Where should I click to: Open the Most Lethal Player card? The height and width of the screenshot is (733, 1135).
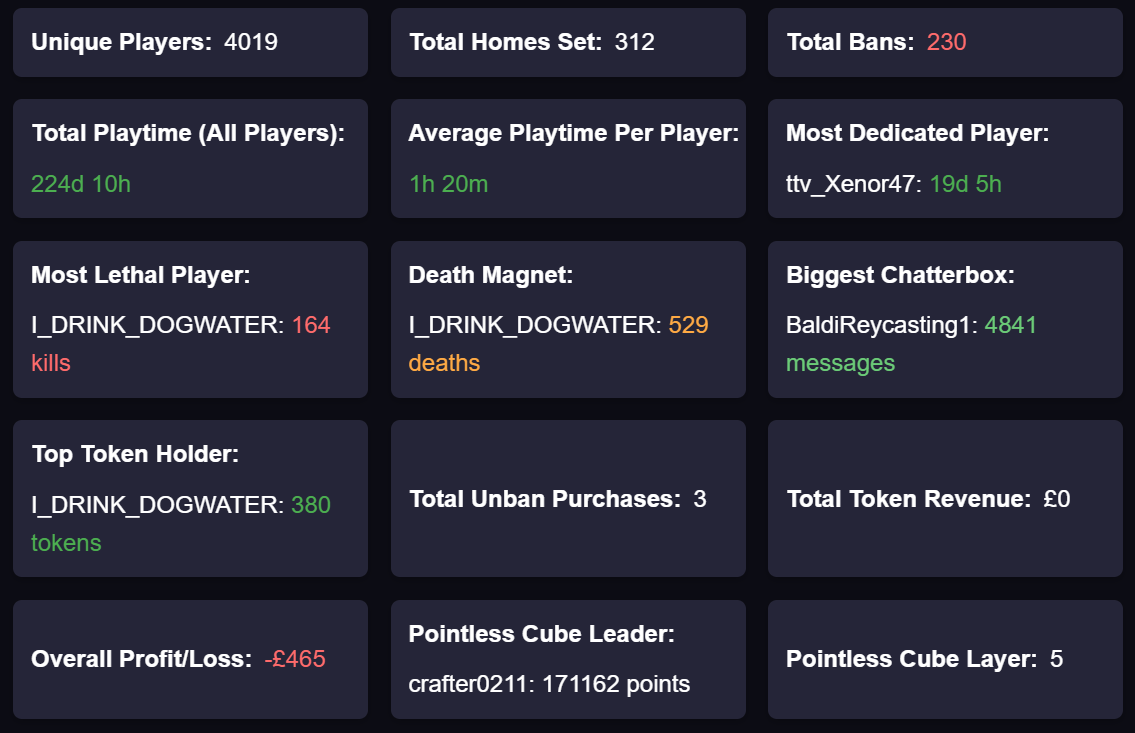coord(190,318)
